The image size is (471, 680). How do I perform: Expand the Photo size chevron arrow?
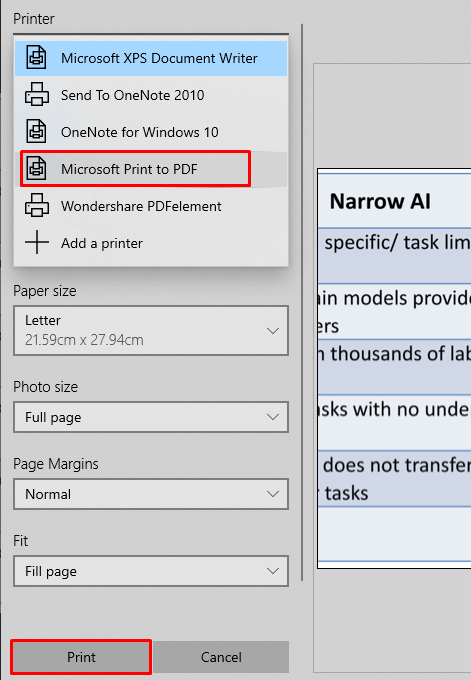[273, 417]
